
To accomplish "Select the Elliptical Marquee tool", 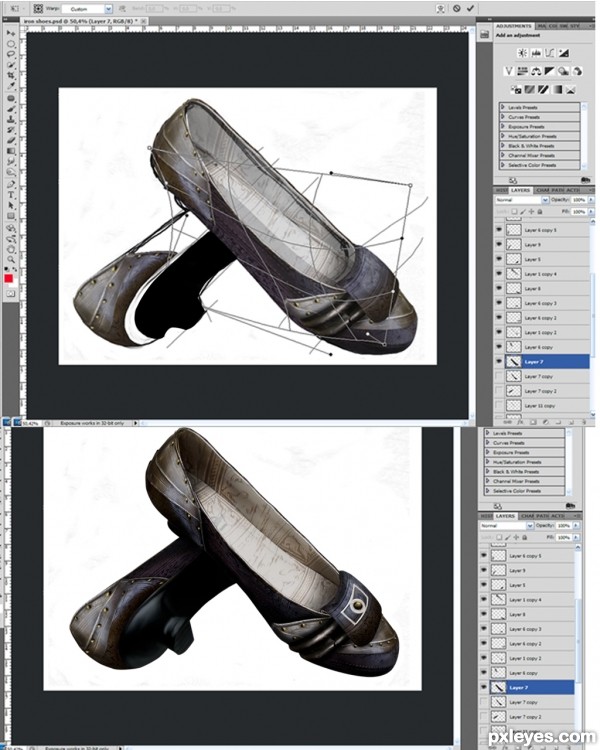I will click(11, 44).
